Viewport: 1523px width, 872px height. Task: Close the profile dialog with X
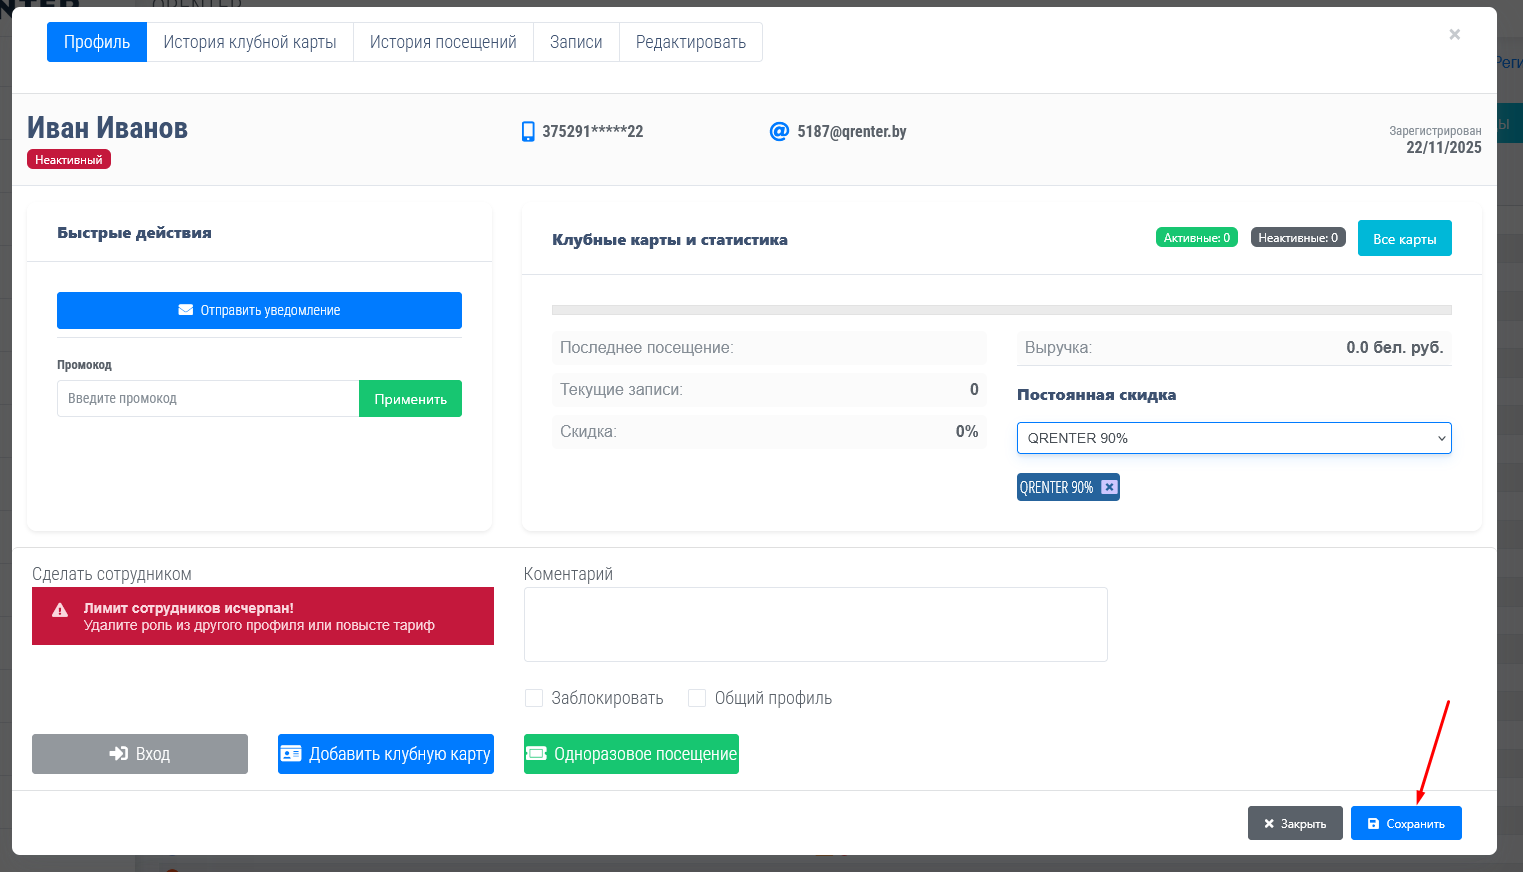click(x=1454, y=35)
